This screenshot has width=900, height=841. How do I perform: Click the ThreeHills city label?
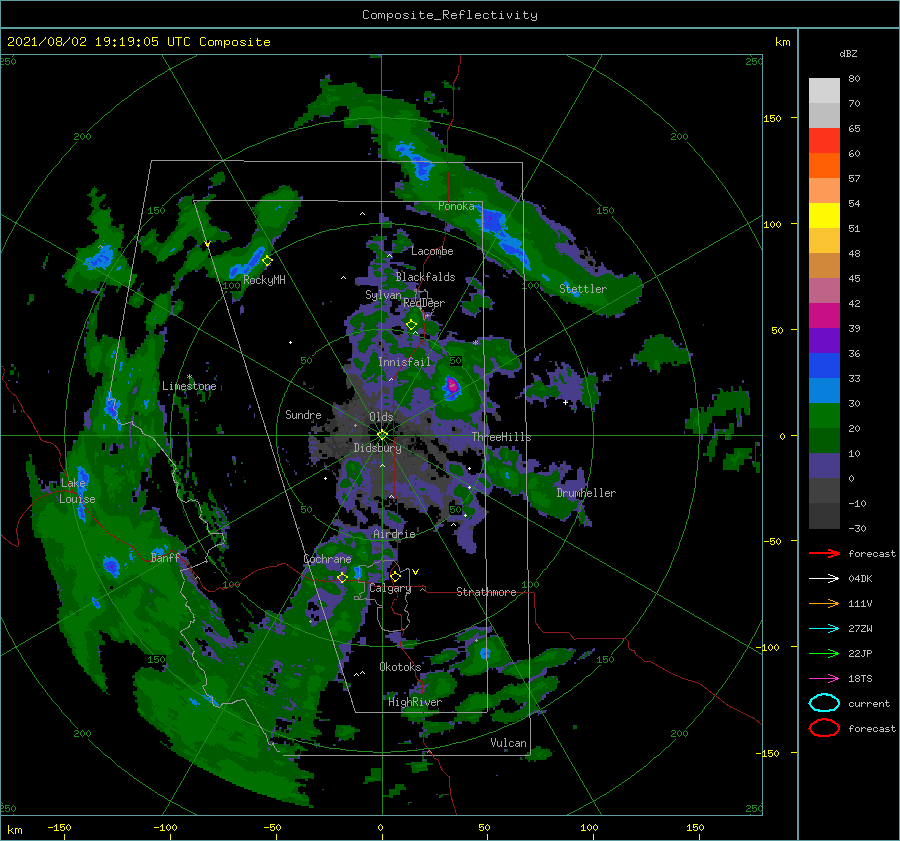click(x=502, y=437)
